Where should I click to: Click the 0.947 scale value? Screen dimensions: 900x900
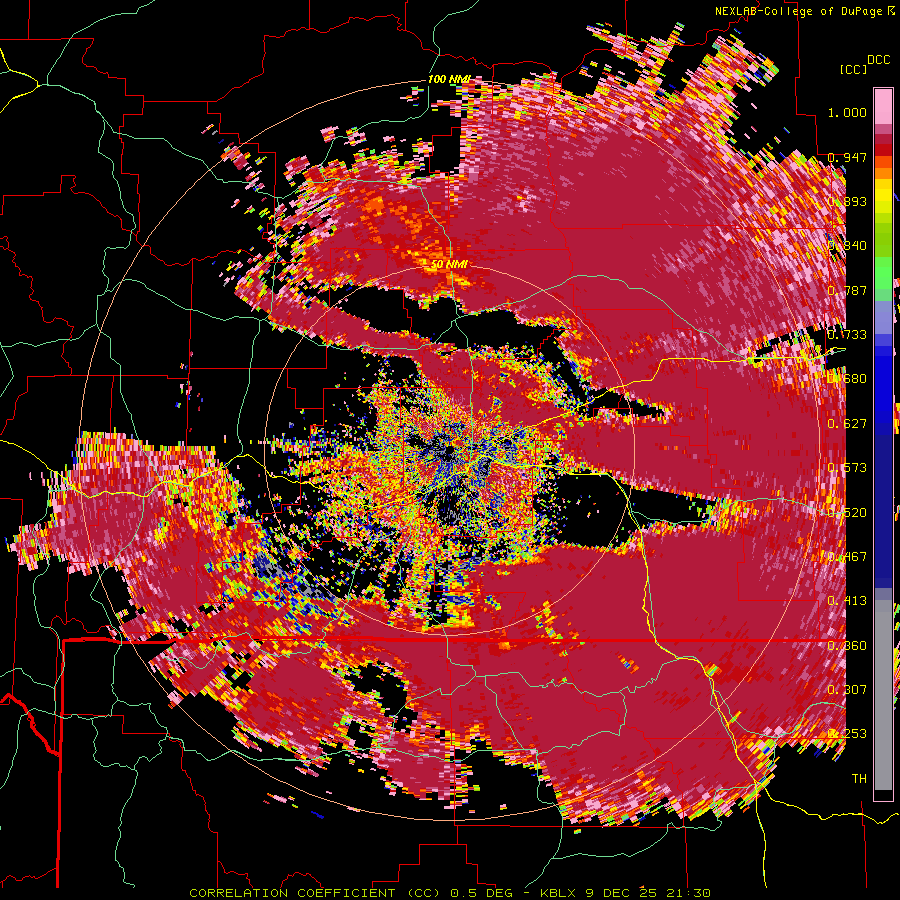coord(847,157)
